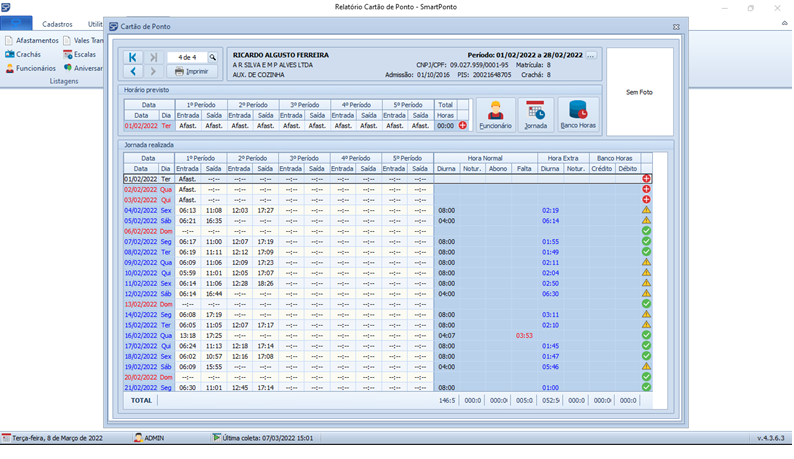Viewport: 794px width, 459px height.
Task: Go to last employee record arrow
Action: click(153, 57)
